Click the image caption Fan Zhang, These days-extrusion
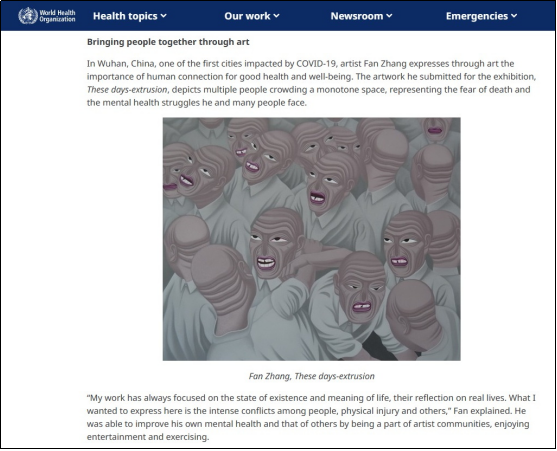The image size is (557, 451). pos(312,376)
